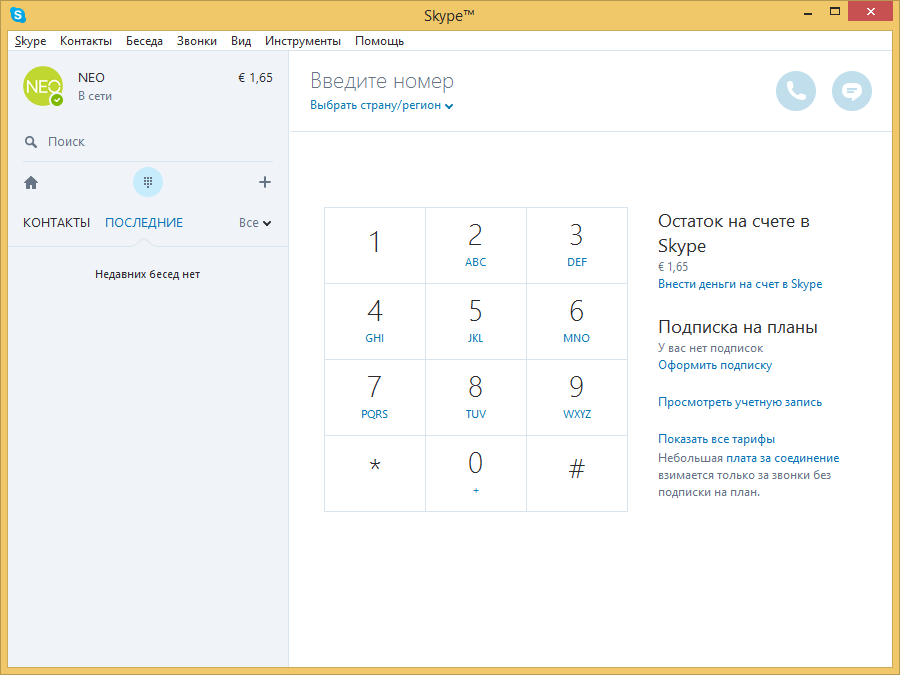This screenshot has height=675, width=900.
Task: Open the 'плата за соединение' link
Action: pos(782,458)
